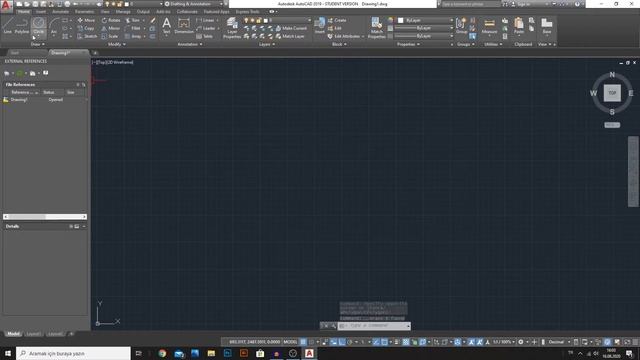Click the Group tool
This screenshot has height=360, width=640.
(x=462, y=25)
